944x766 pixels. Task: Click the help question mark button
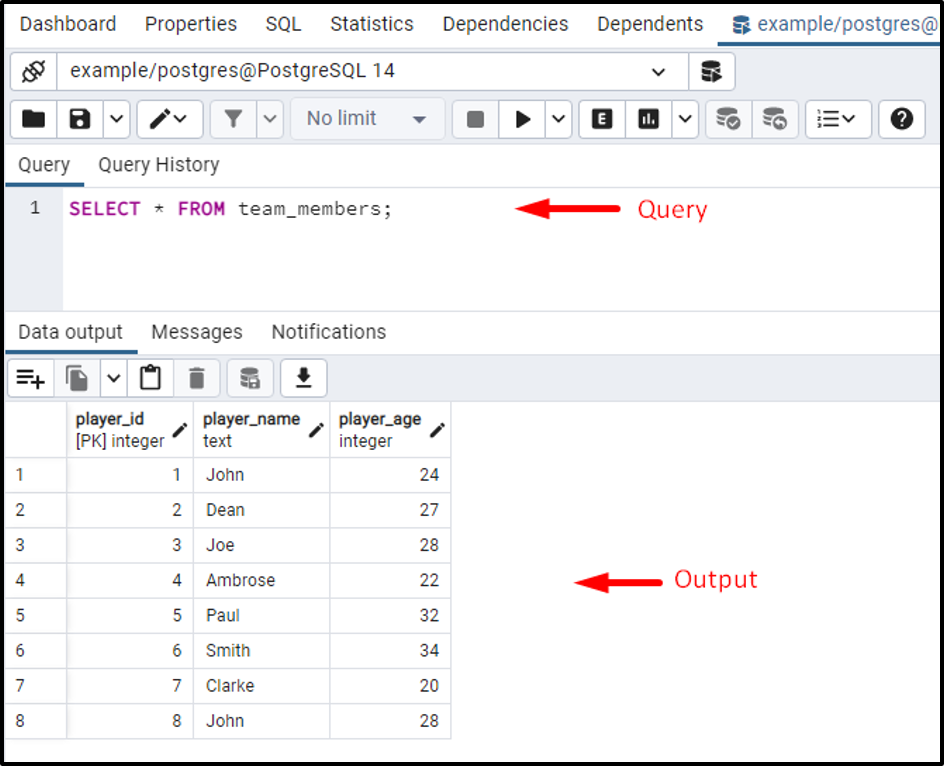tap(901, 119)
